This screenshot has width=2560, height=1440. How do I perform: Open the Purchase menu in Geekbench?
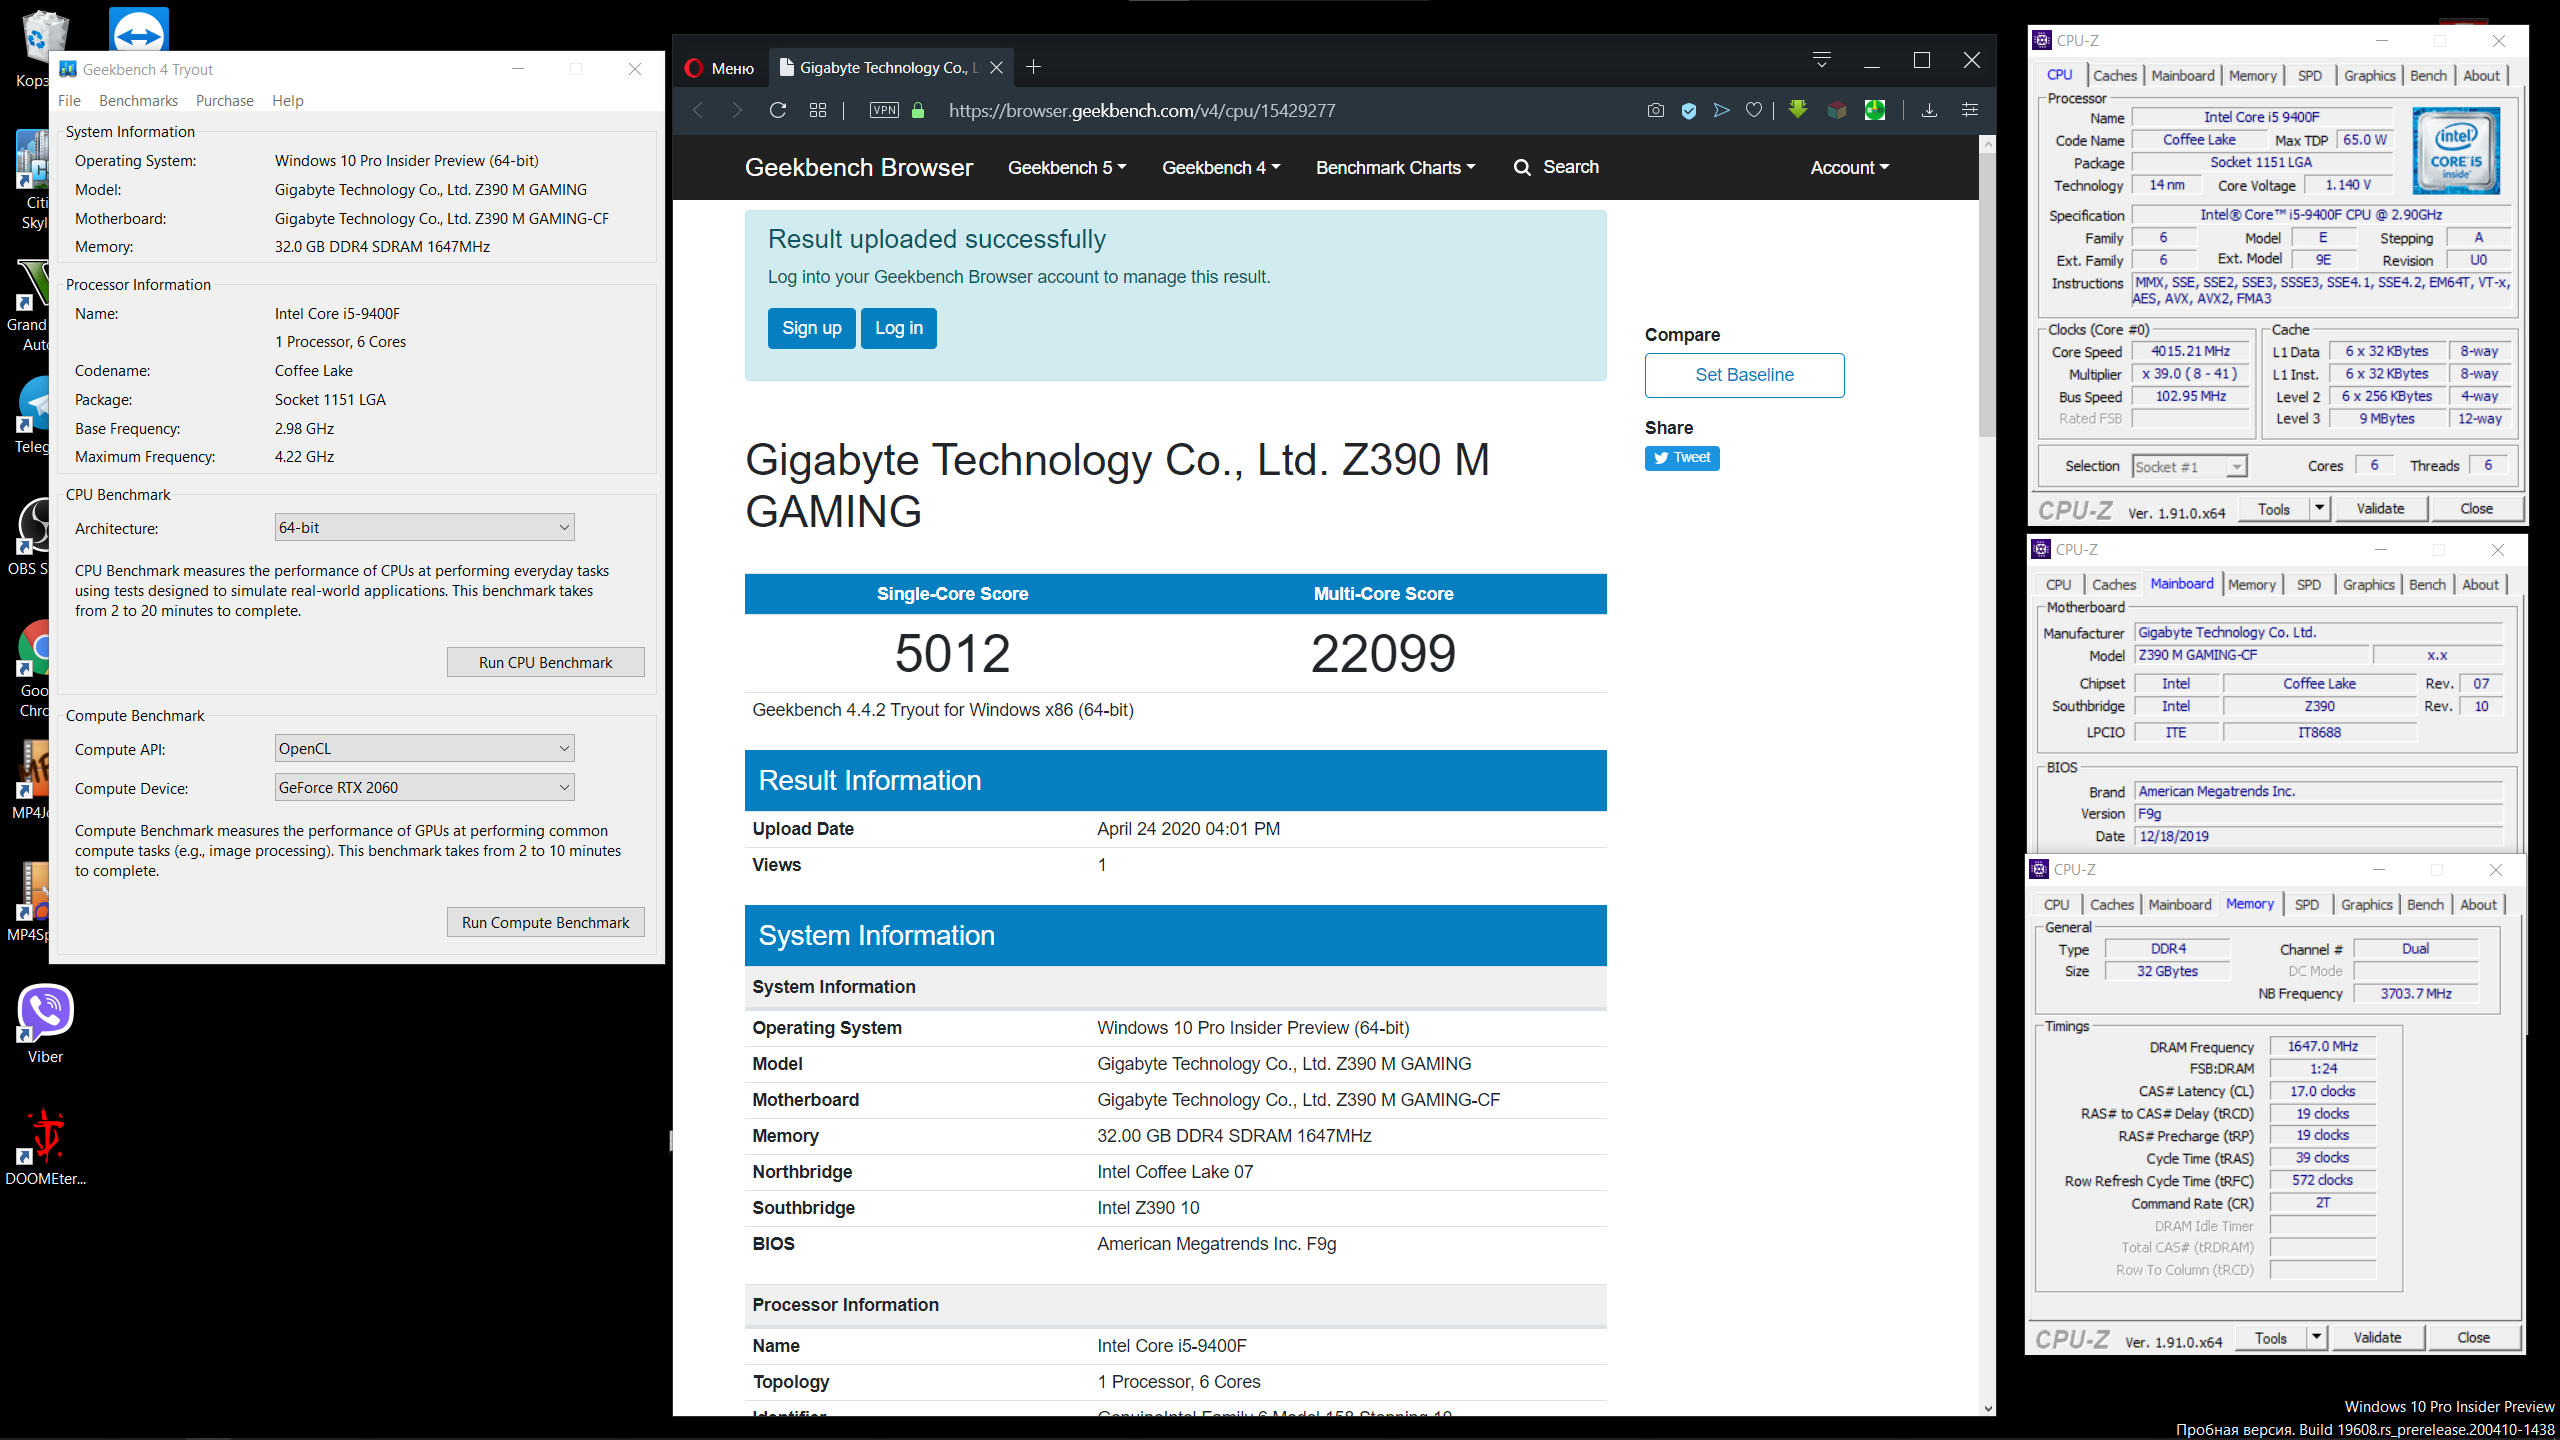(225, 101)
